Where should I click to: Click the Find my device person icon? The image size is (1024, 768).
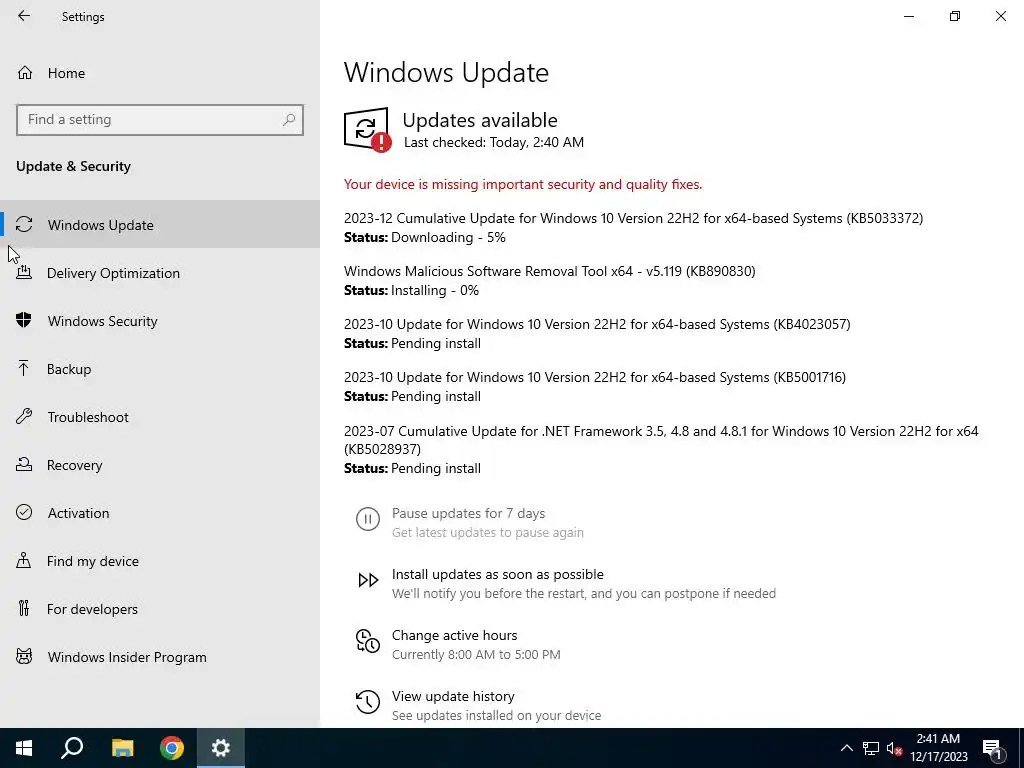(24, 560)
